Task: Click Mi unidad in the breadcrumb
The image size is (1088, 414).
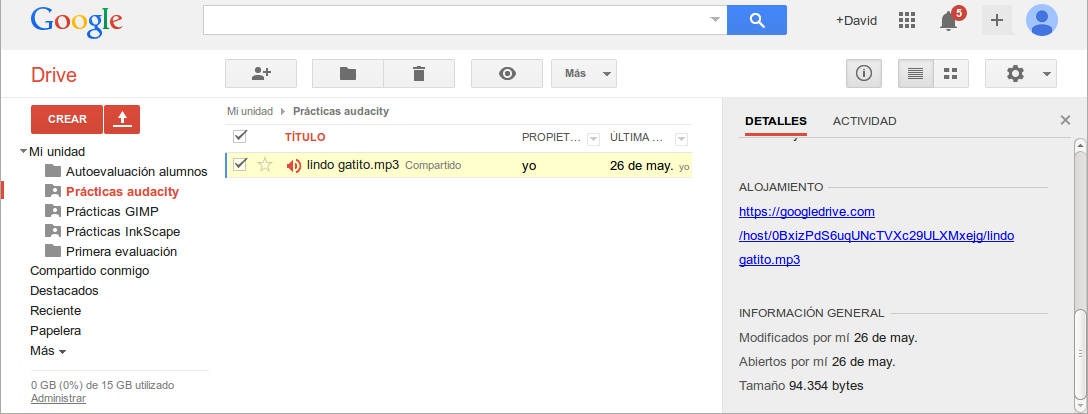Action: [x=250, y=111]
